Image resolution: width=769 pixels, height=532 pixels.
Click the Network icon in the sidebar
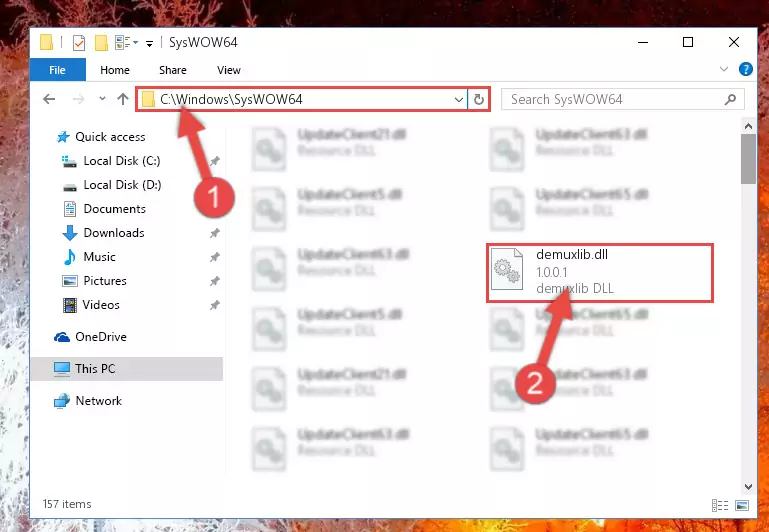pyautogui.click(x=62, y=401)
